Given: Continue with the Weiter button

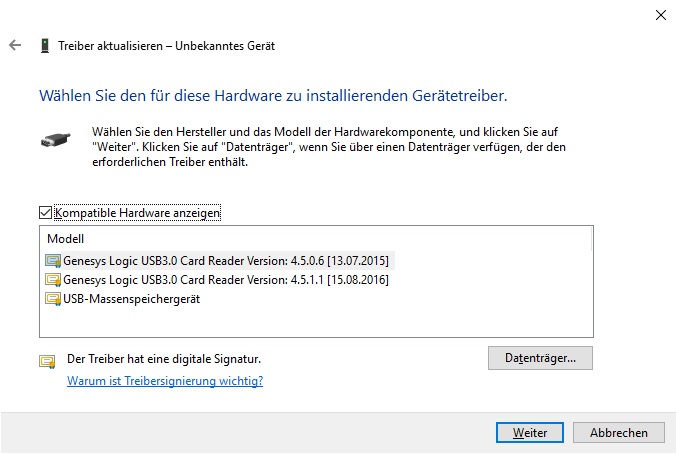Looking at the screenshot, I should pos(530,432).
